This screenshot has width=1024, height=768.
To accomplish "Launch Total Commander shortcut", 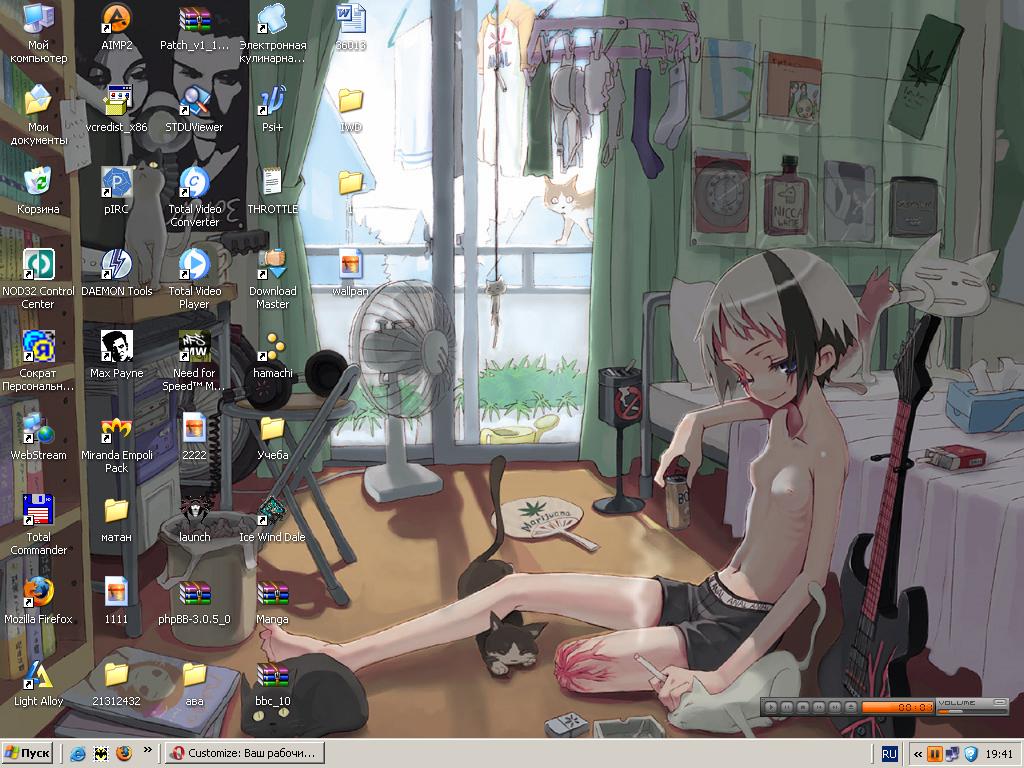I will coord(38,526).
